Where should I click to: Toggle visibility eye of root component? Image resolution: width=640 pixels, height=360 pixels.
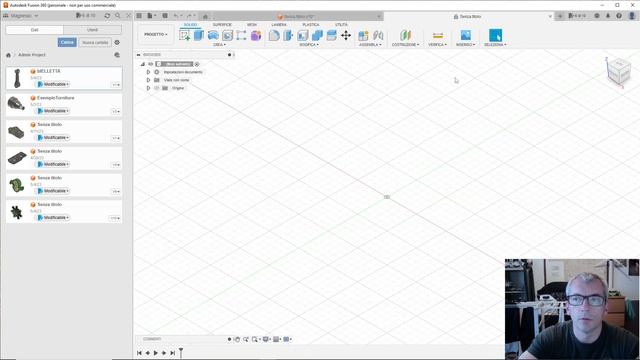click(151, 64)
